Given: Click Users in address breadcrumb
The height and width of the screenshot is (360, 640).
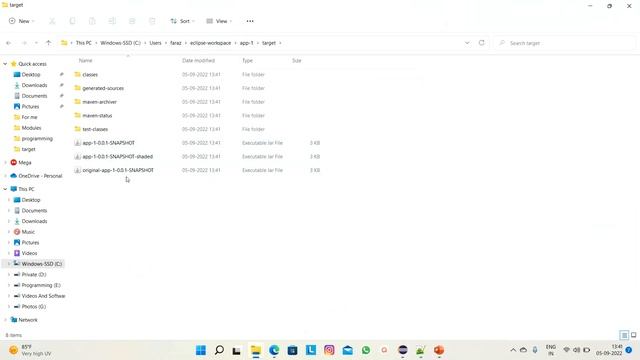Looking at the screenshot, I should [x=156, y=43].
